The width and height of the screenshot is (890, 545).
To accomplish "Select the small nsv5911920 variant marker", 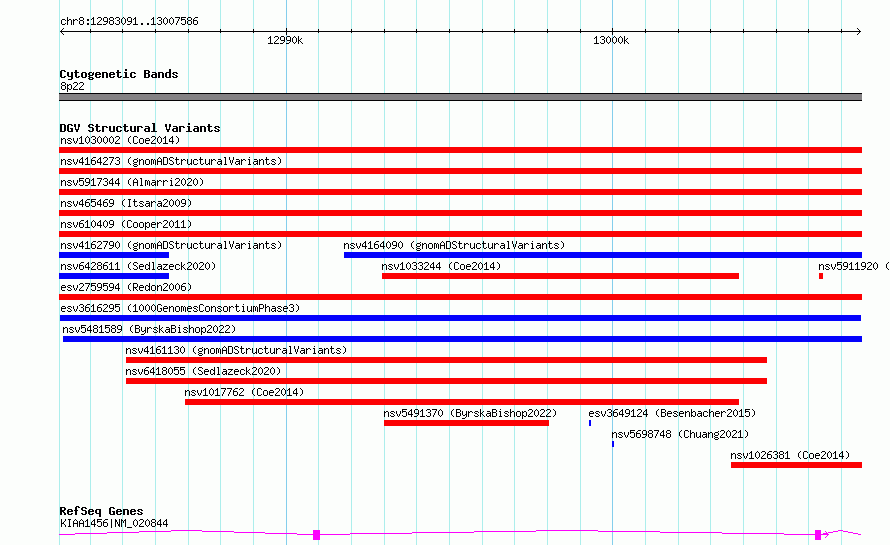I will (821, 276).
